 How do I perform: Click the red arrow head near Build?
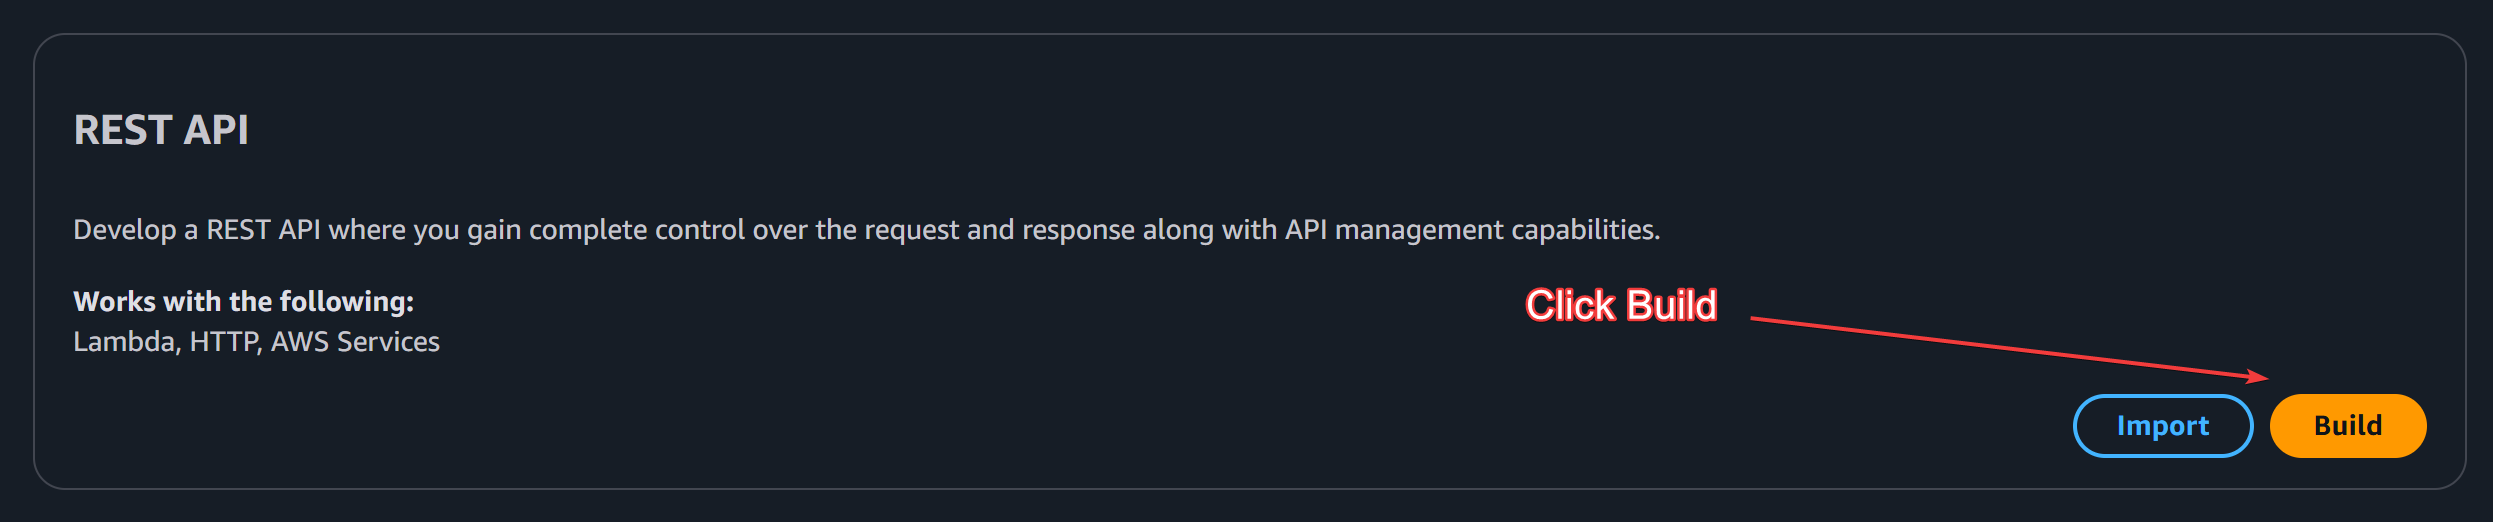click(2258, 377)
